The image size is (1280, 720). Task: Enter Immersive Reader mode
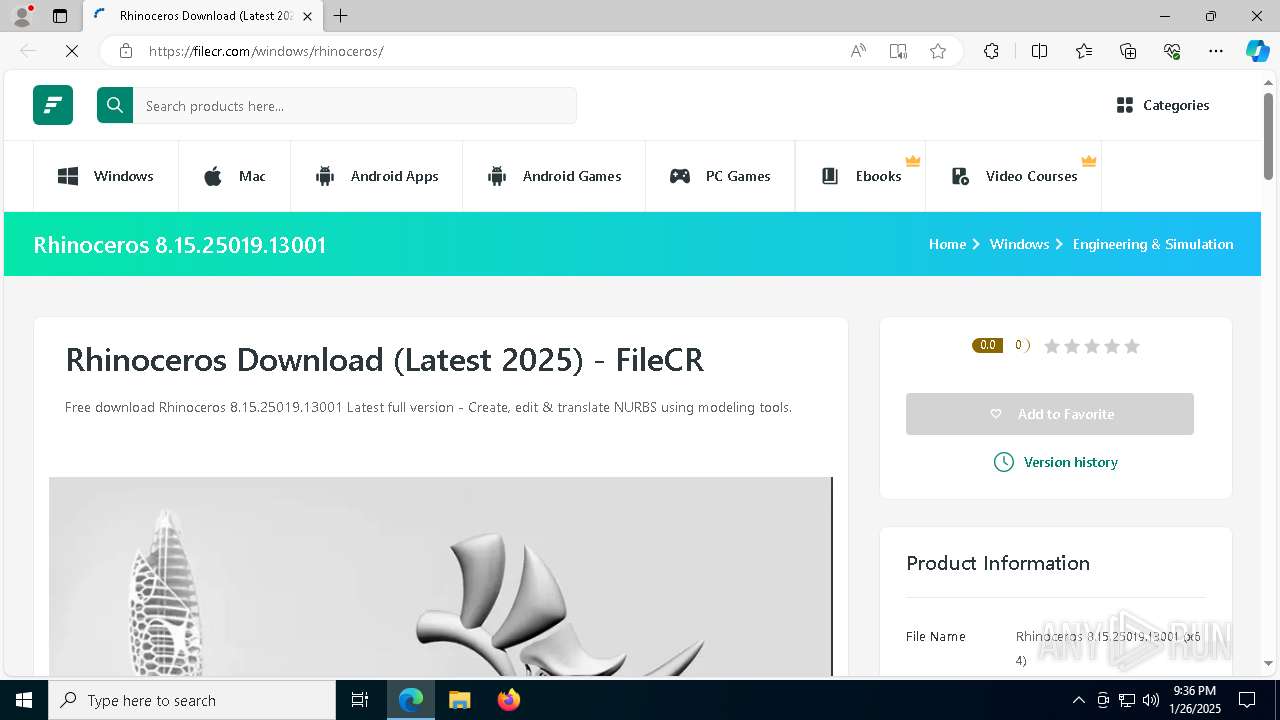point(898,51)
